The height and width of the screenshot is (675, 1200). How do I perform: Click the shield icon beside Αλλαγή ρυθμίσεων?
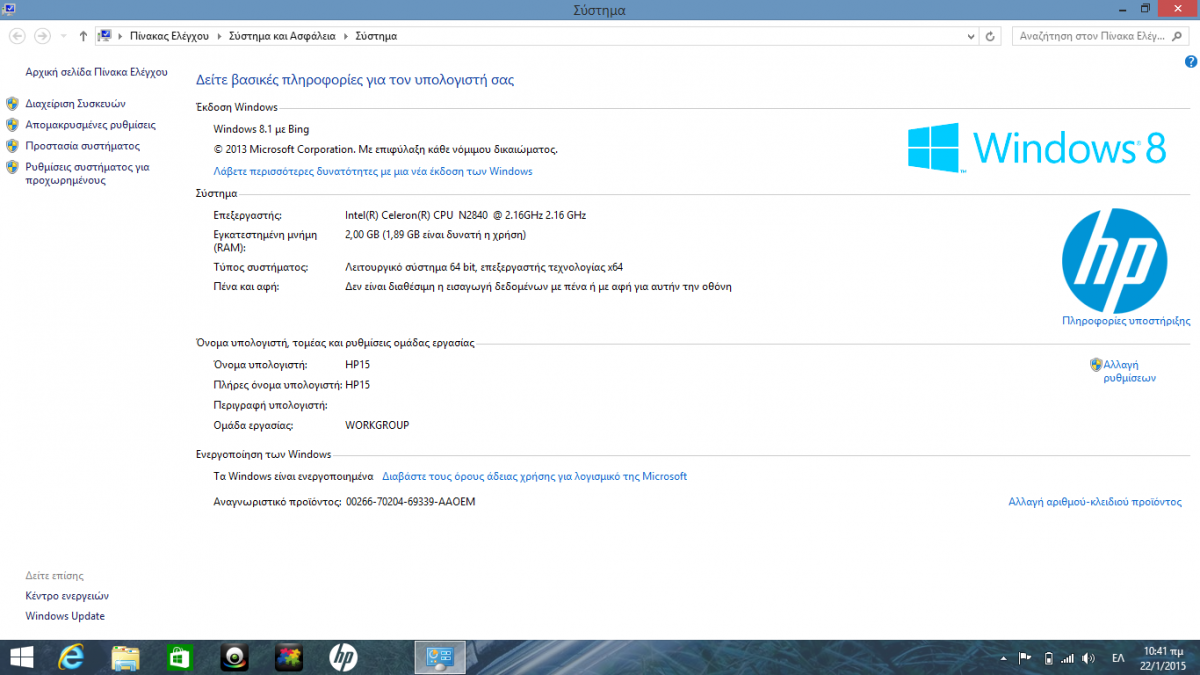[1096, 365]
